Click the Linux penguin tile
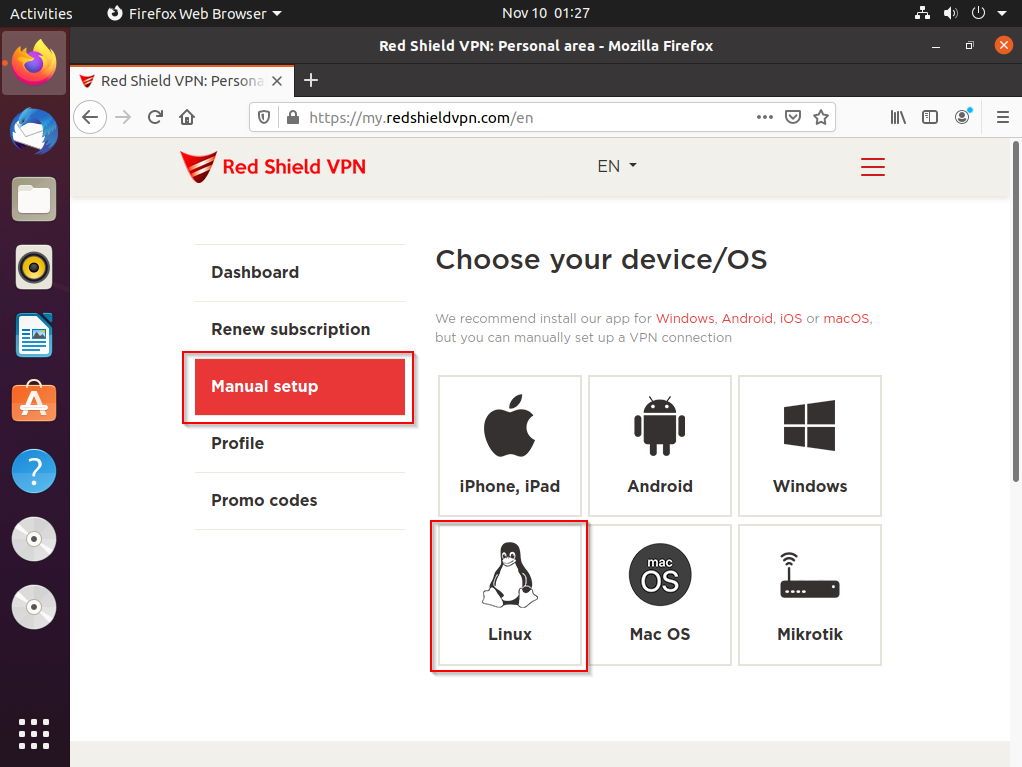Screen dimensions: 1022x767 [509, 595]
